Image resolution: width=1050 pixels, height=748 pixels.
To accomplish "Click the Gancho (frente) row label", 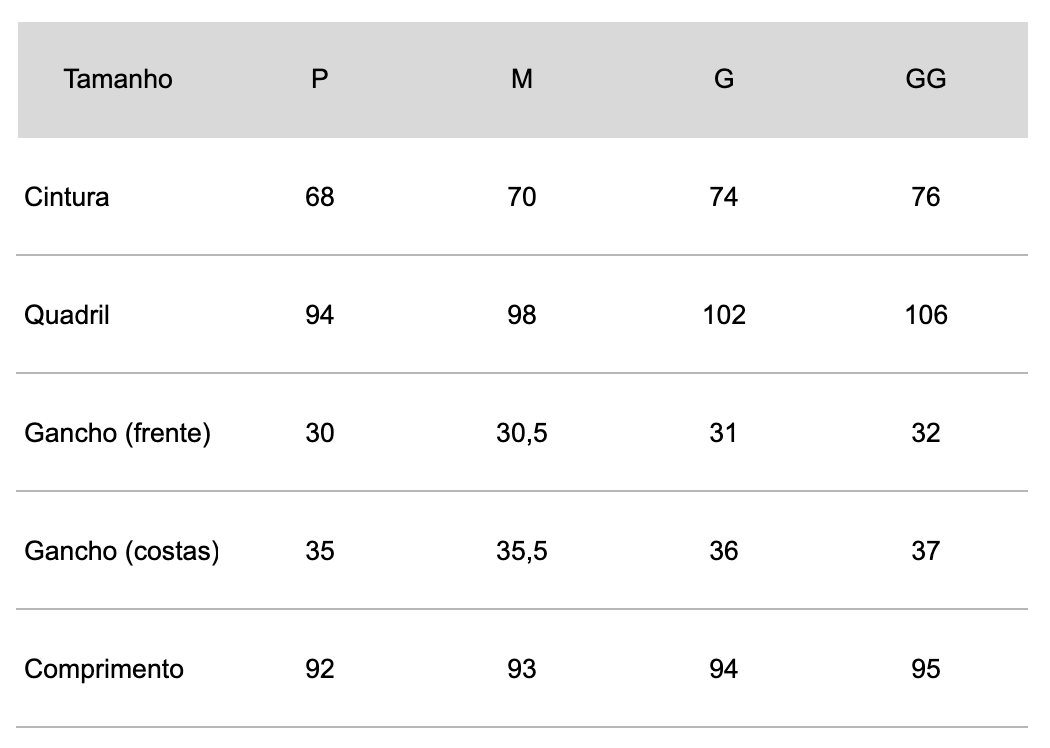I will (117, 433).
